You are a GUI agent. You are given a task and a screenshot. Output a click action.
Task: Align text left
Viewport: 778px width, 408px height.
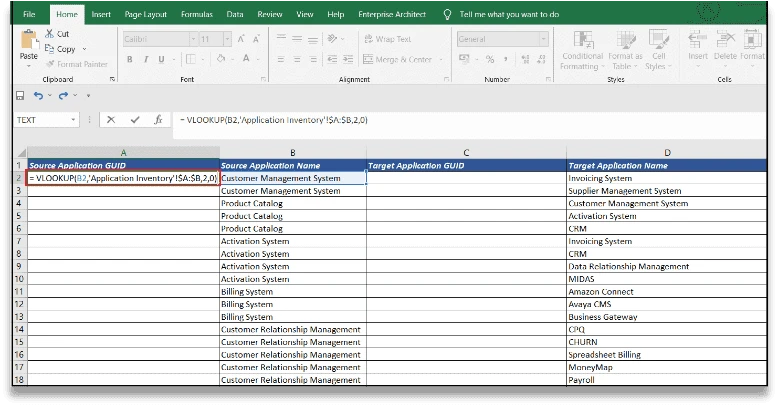tap(281, 60)
